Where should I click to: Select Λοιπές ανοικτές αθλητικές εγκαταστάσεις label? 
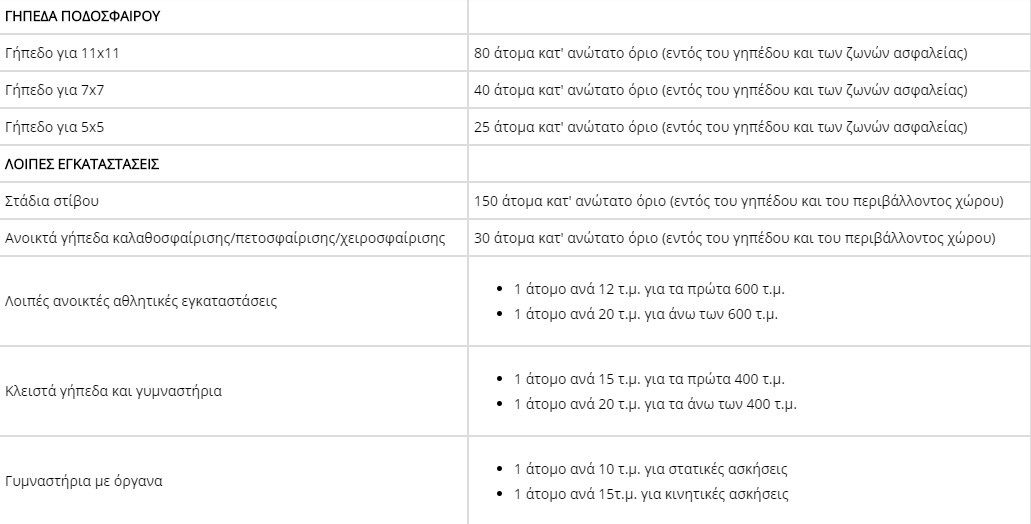point(141,302)
